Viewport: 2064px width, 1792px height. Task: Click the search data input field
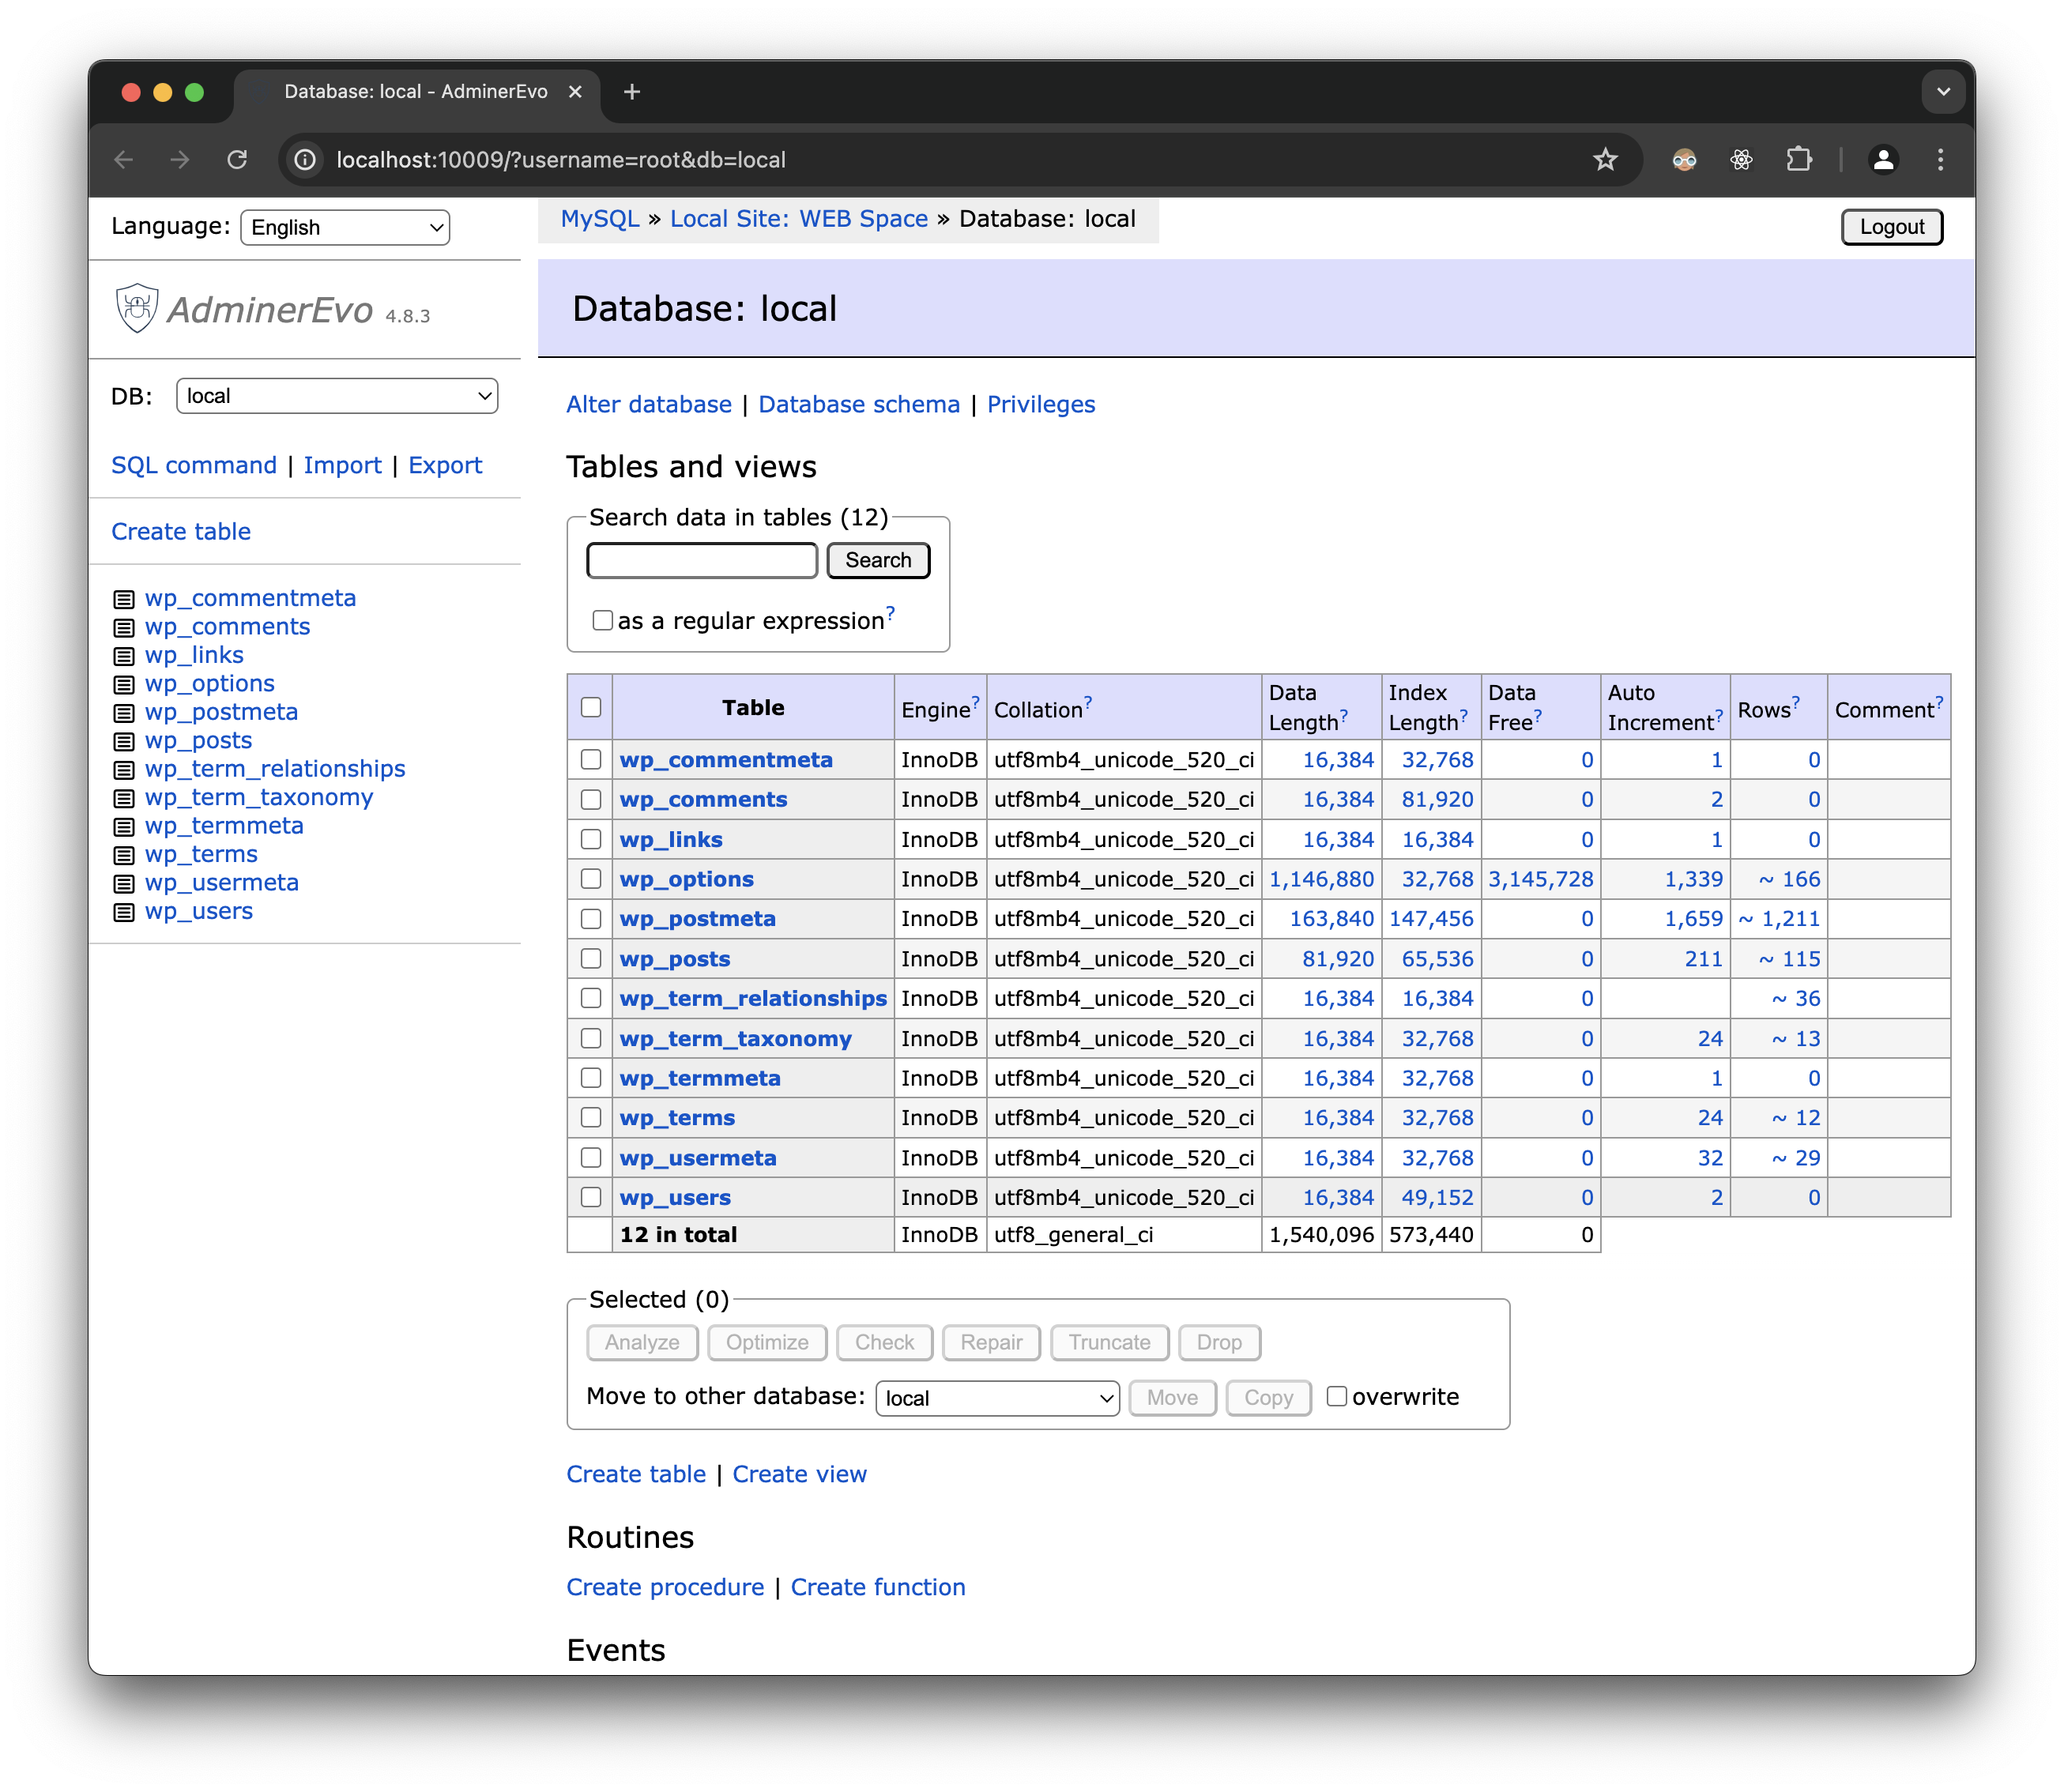pyautogui.click(x=700, y=560)
